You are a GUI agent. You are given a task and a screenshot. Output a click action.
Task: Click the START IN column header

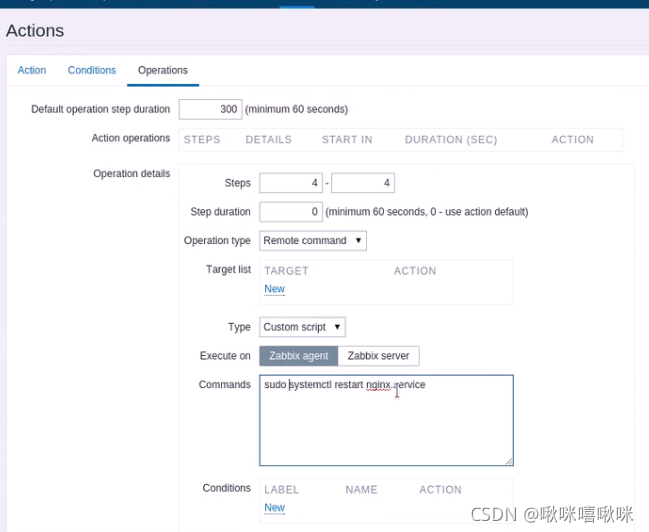tap(347, 140)
